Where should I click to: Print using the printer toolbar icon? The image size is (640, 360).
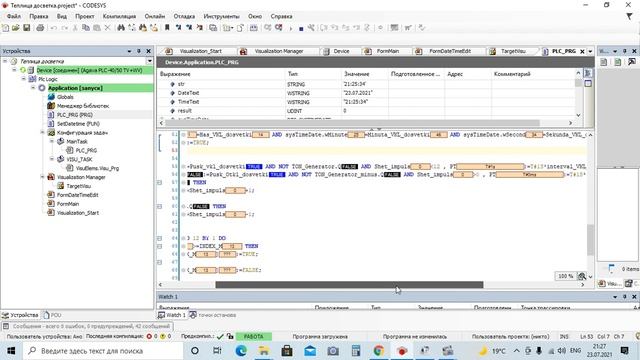point(40,28)
